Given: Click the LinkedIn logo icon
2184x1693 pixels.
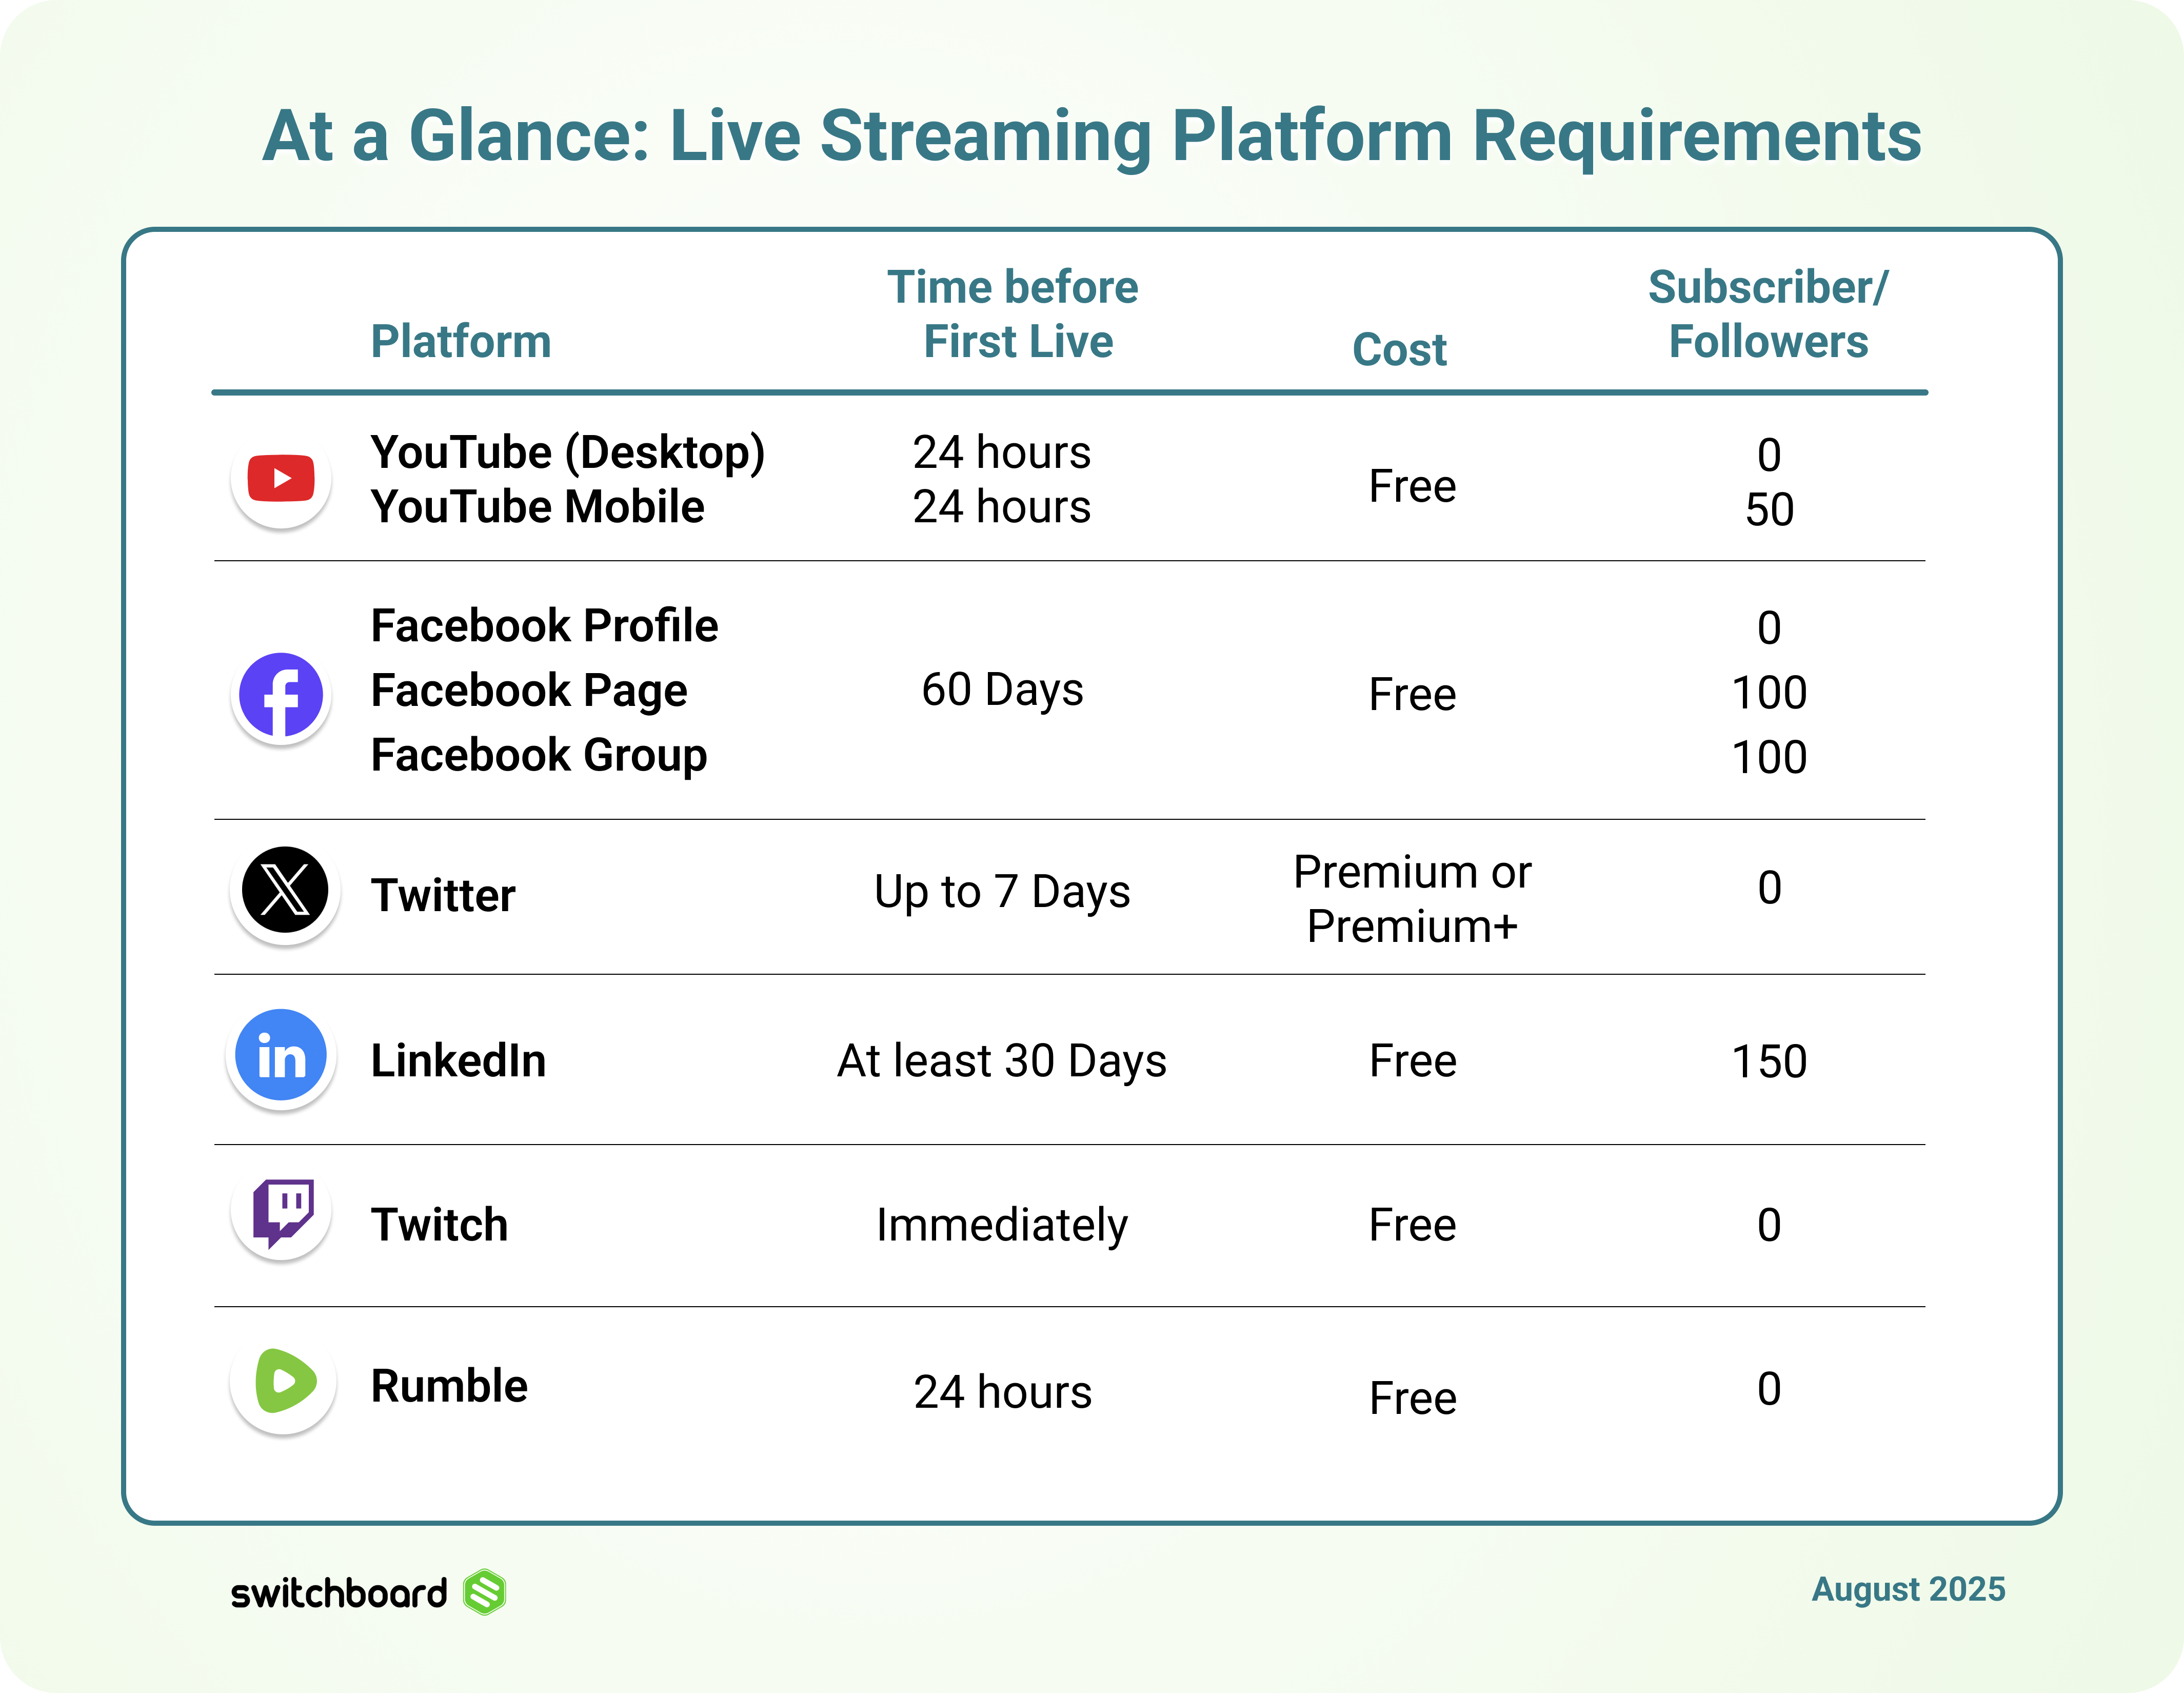Looking at the screenshot, I should point(281,1055).
